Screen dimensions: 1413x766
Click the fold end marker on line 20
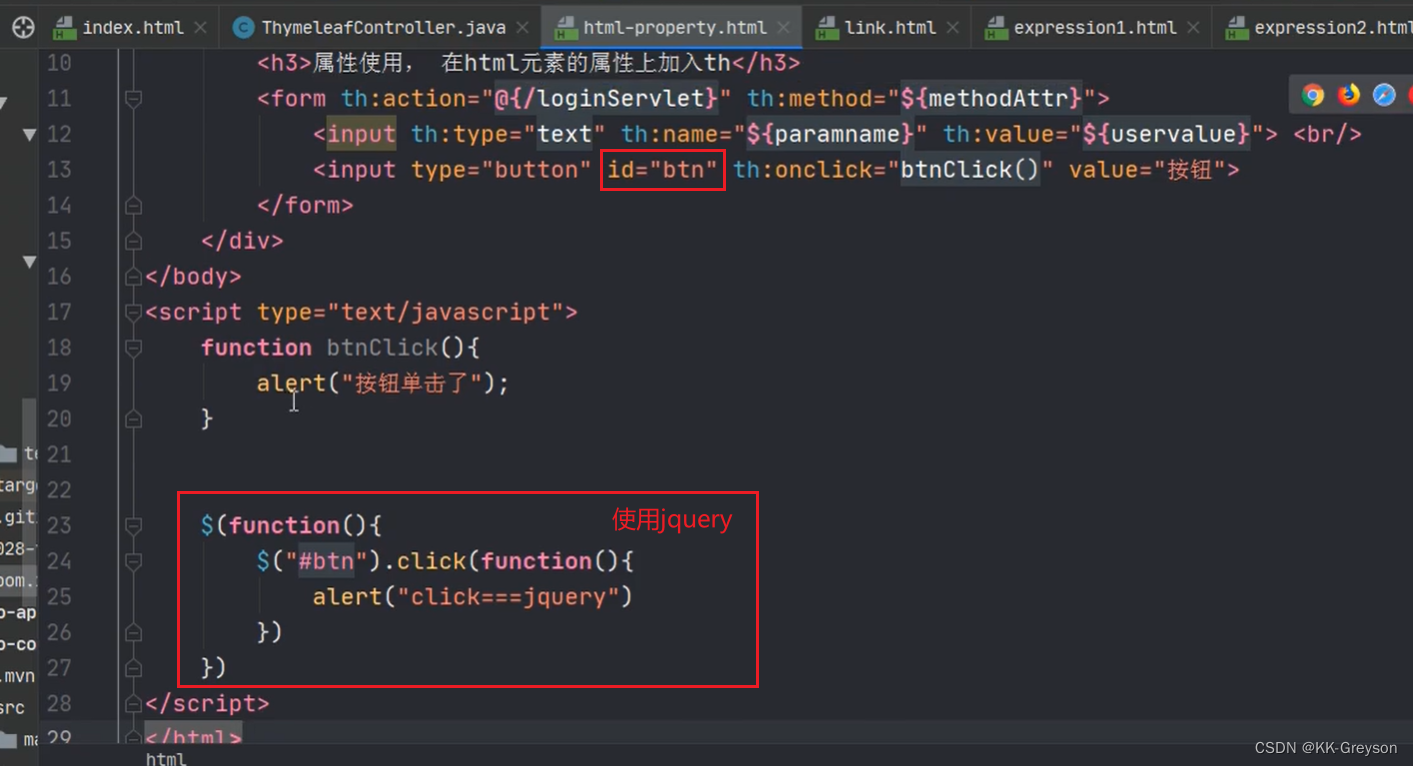[133, 420]
